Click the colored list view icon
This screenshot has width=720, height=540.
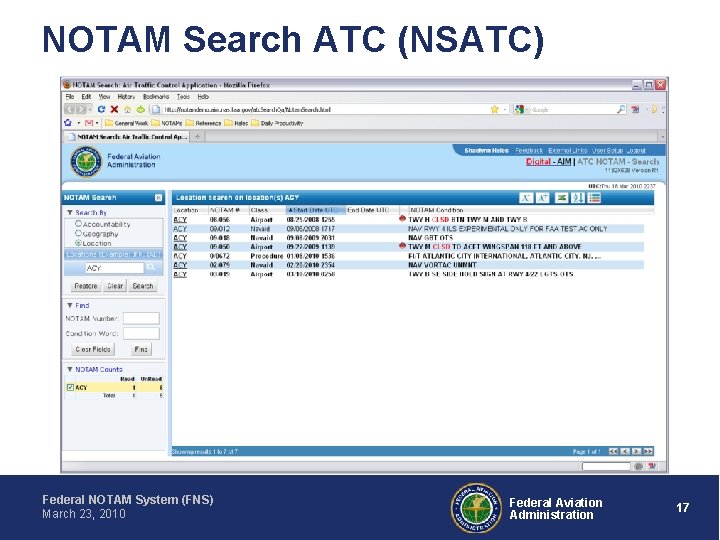(x=594, y=198)
